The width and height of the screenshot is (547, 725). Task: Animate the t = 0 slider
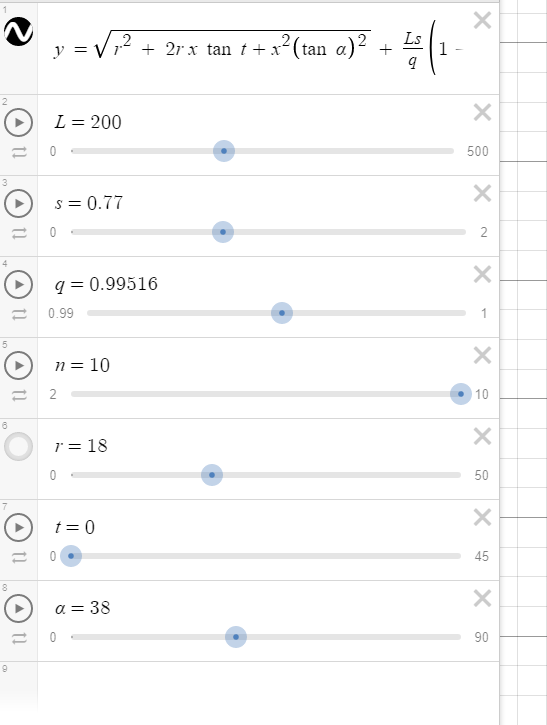pos(18,528)
